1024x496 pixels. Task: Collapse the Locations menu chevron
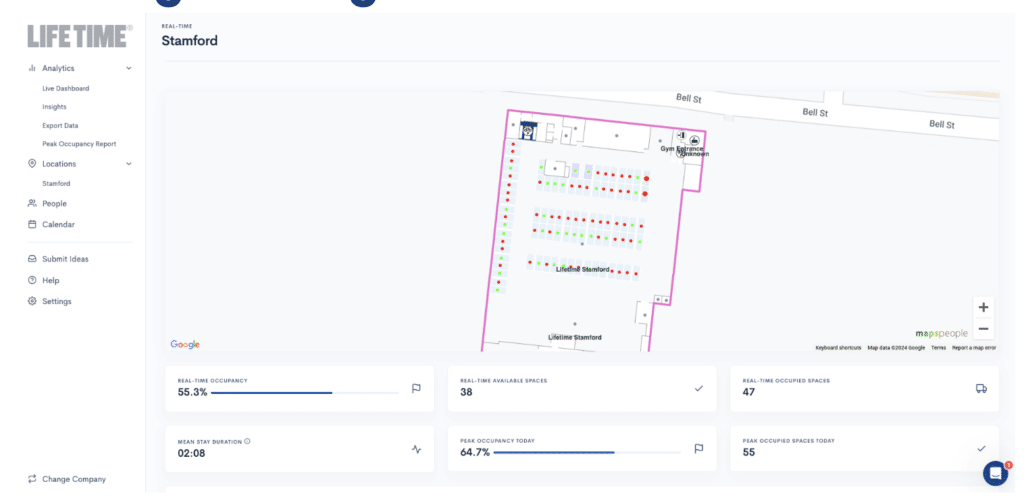click(x=129, y=164)
